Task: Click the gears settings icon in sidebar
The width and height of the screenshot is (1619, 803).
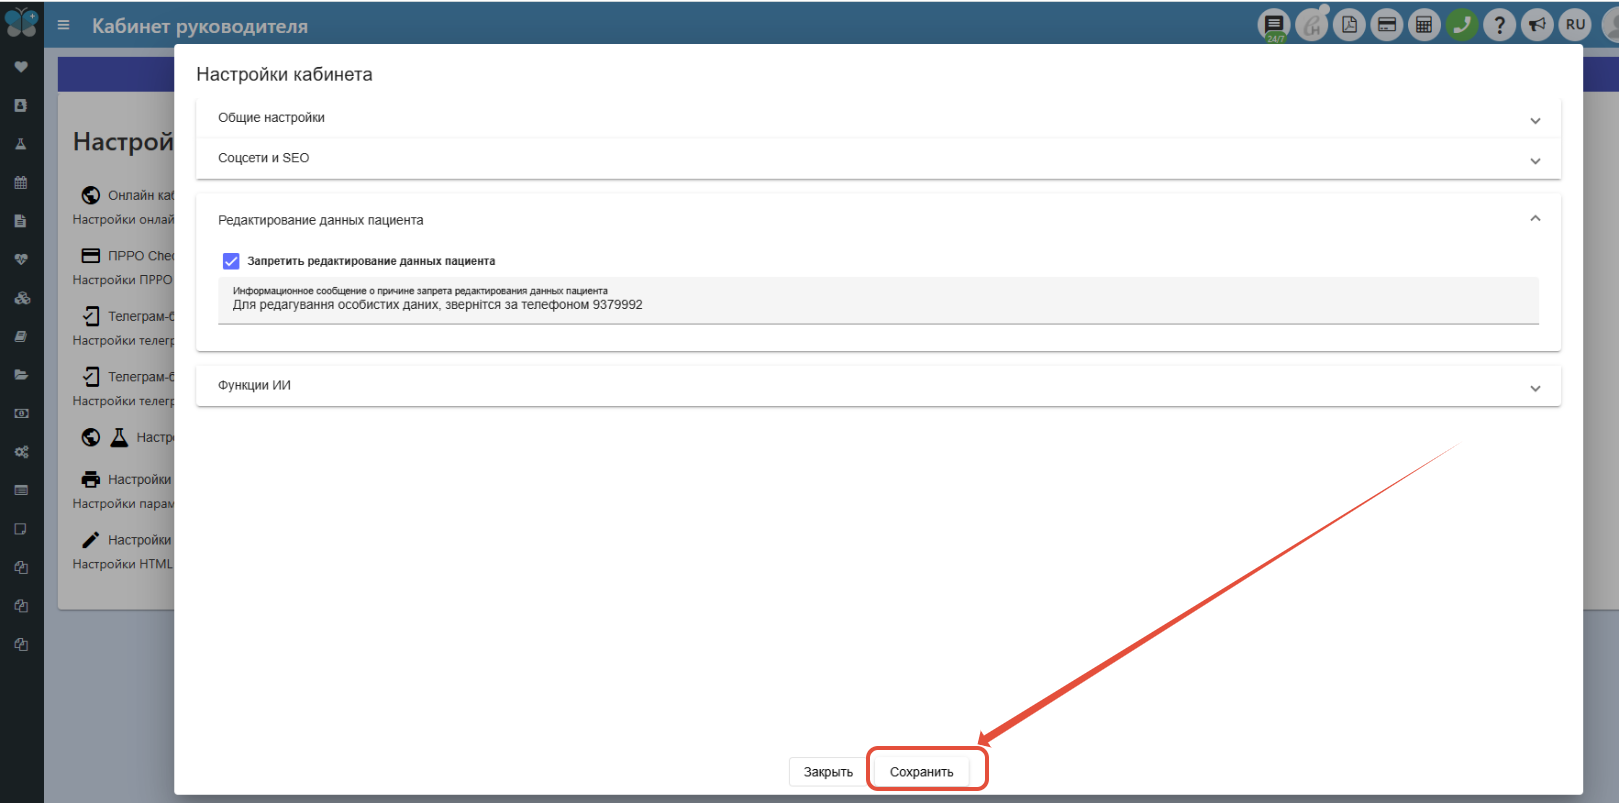Action: tap(21, 452)
